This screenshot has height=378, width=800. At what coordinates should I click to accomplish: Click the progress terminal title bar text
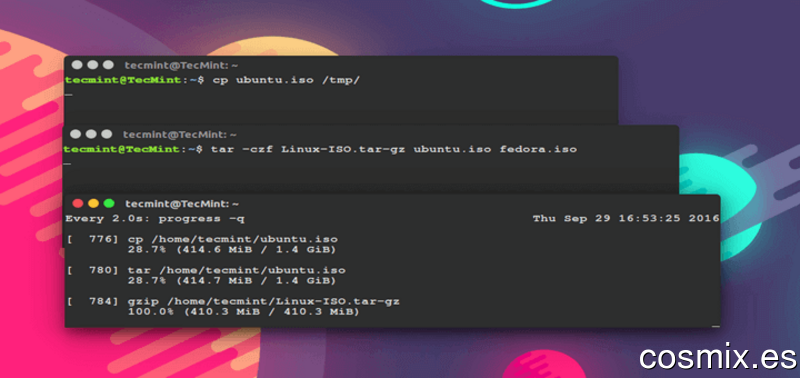point(182,204)
